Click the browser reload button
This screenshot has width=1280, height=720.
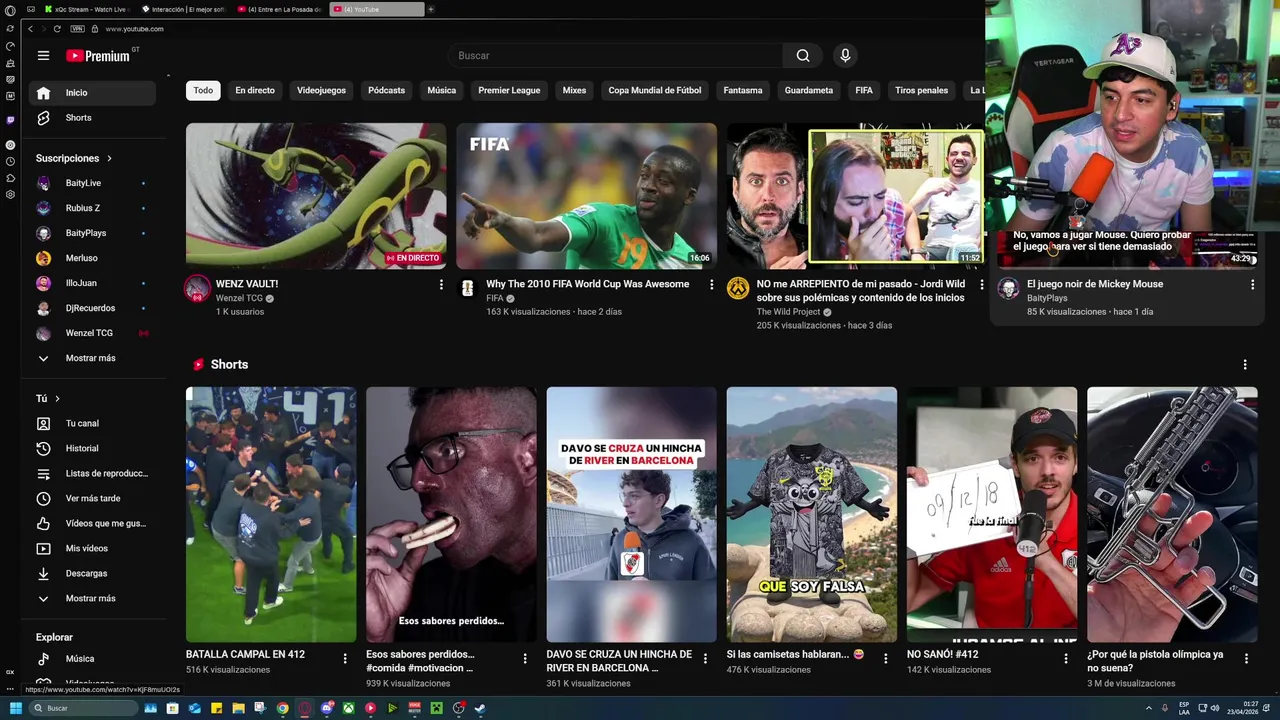(x=57, y=29)
